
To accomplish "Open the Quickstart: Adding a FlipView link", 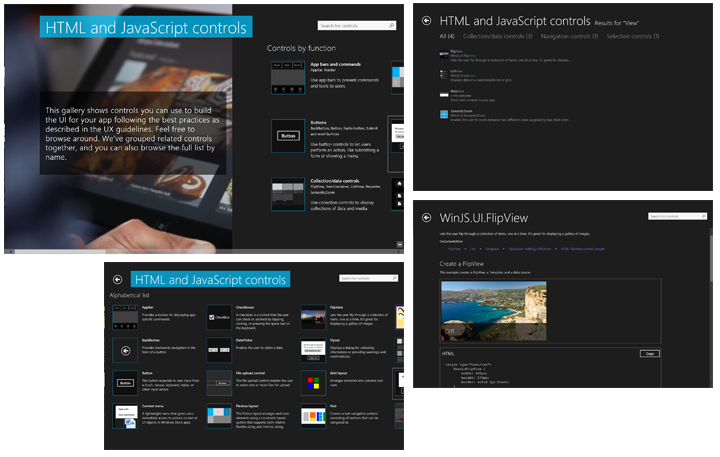I will coord(529,248).
